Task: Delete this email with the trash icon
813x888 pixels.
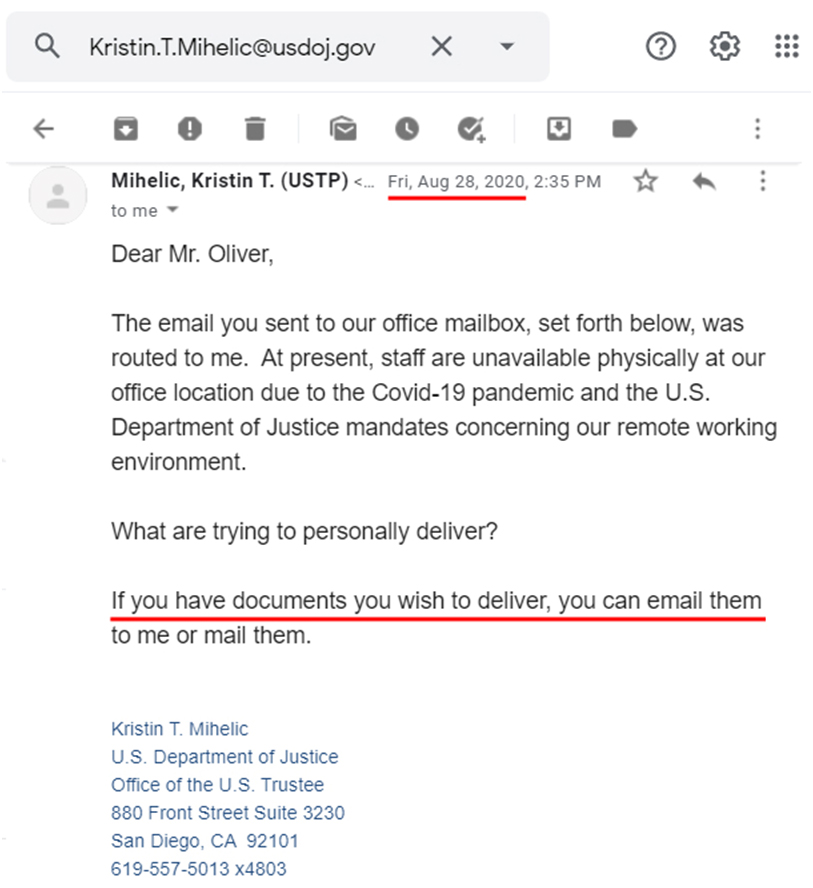Action: pyautogui.click(x=255, y=129)
